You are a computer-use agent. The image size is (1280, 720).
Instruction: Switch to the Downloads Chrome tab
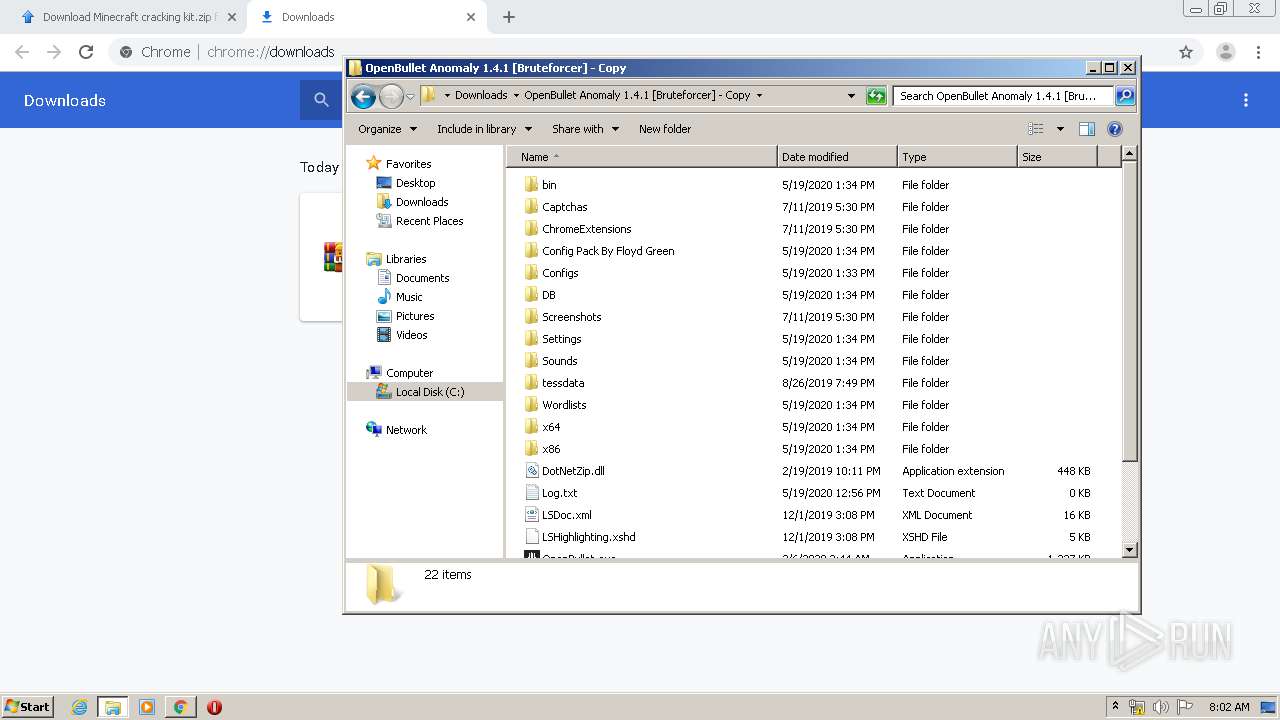point(366,17)
